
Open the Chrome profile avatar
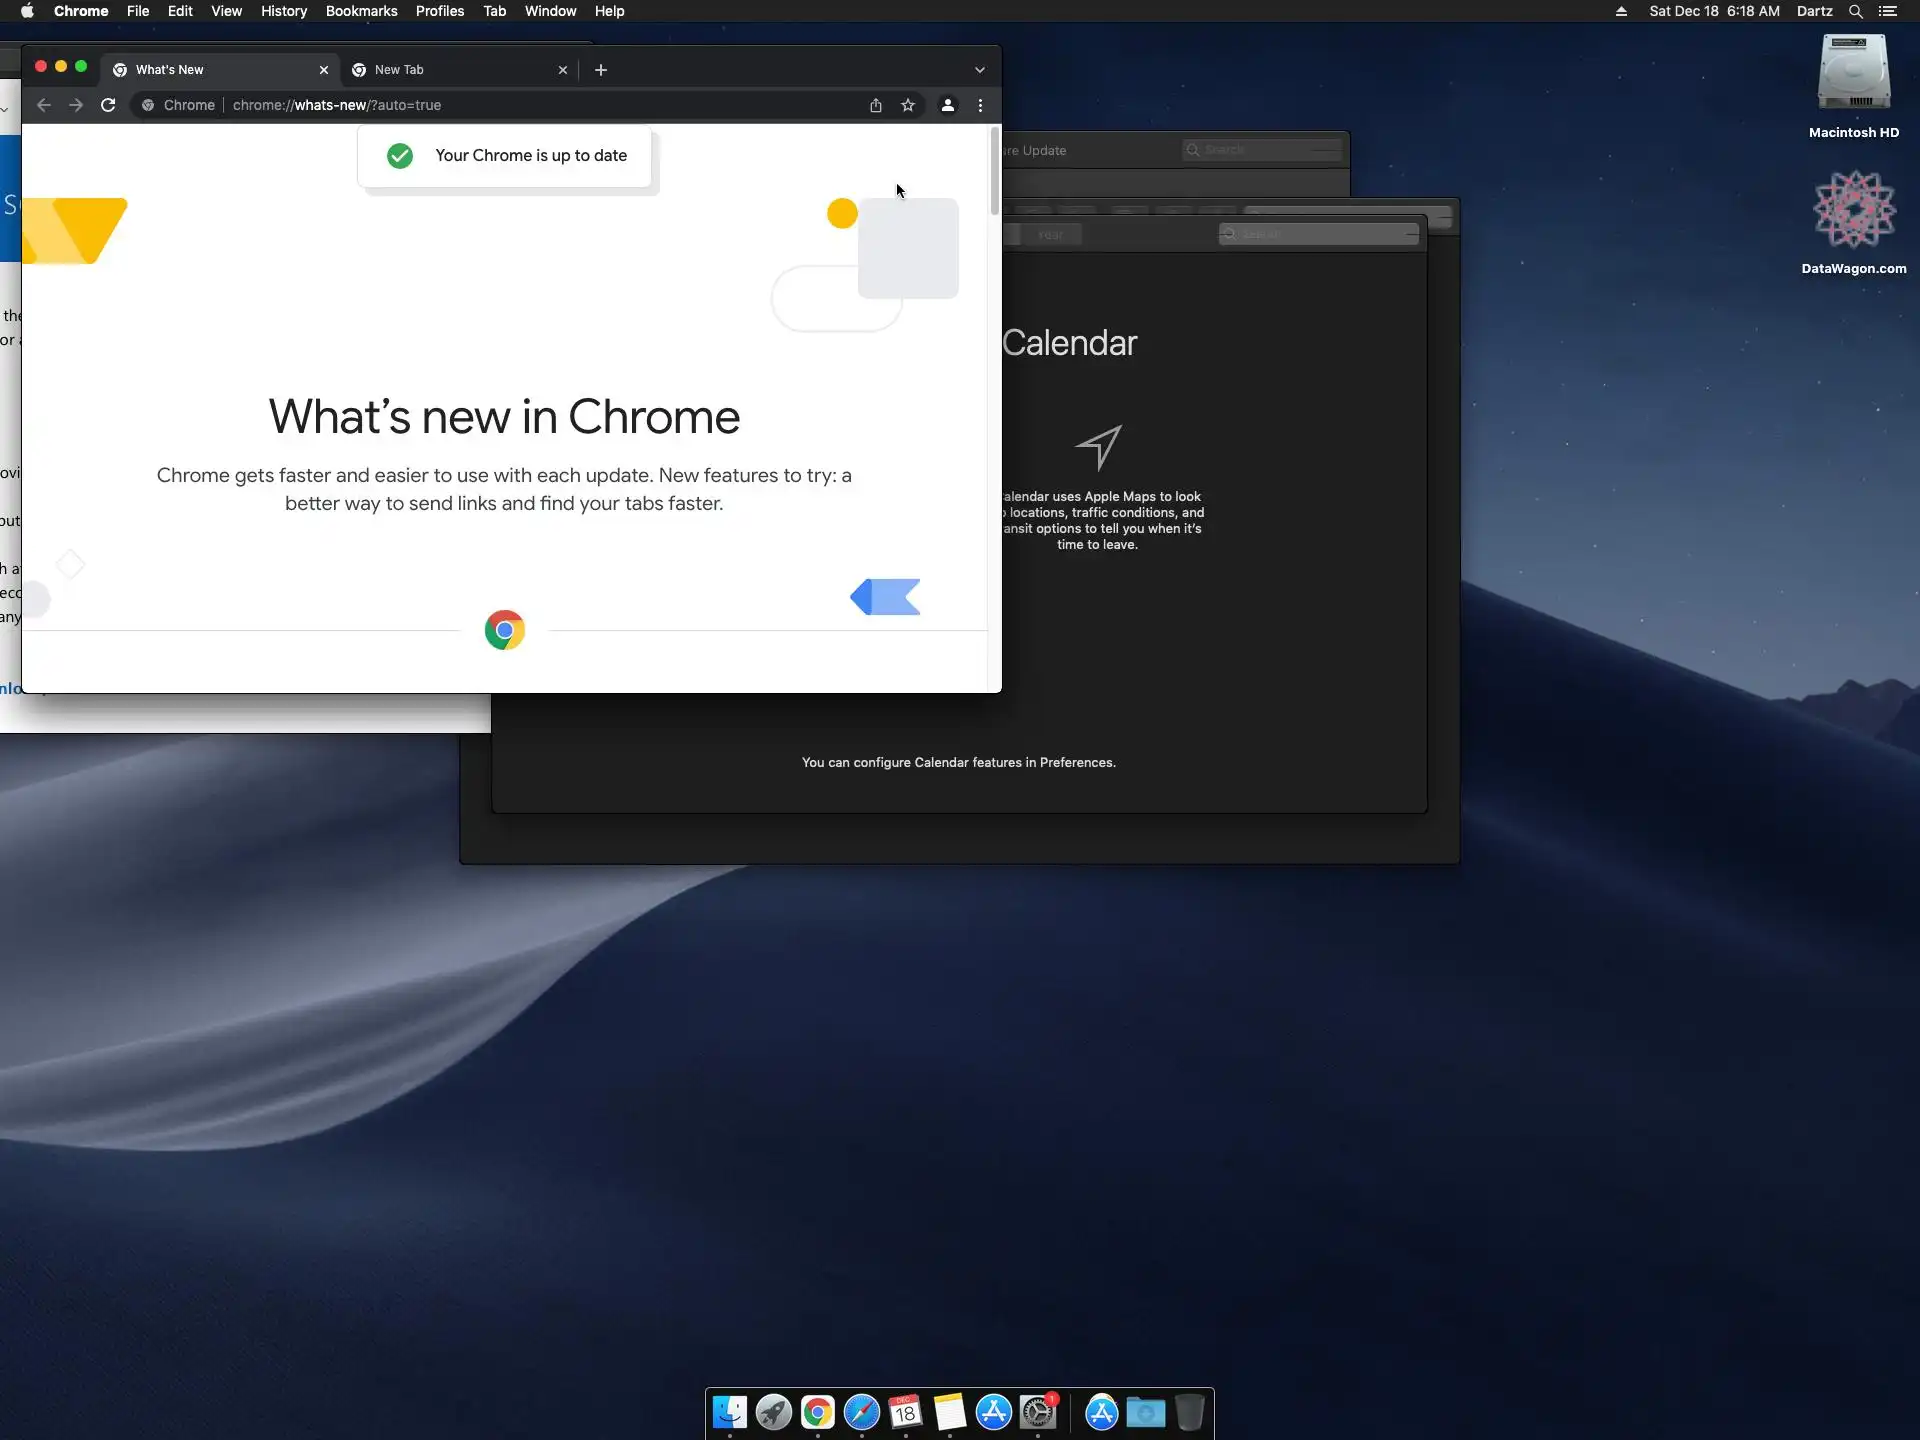tap(947, 105)
